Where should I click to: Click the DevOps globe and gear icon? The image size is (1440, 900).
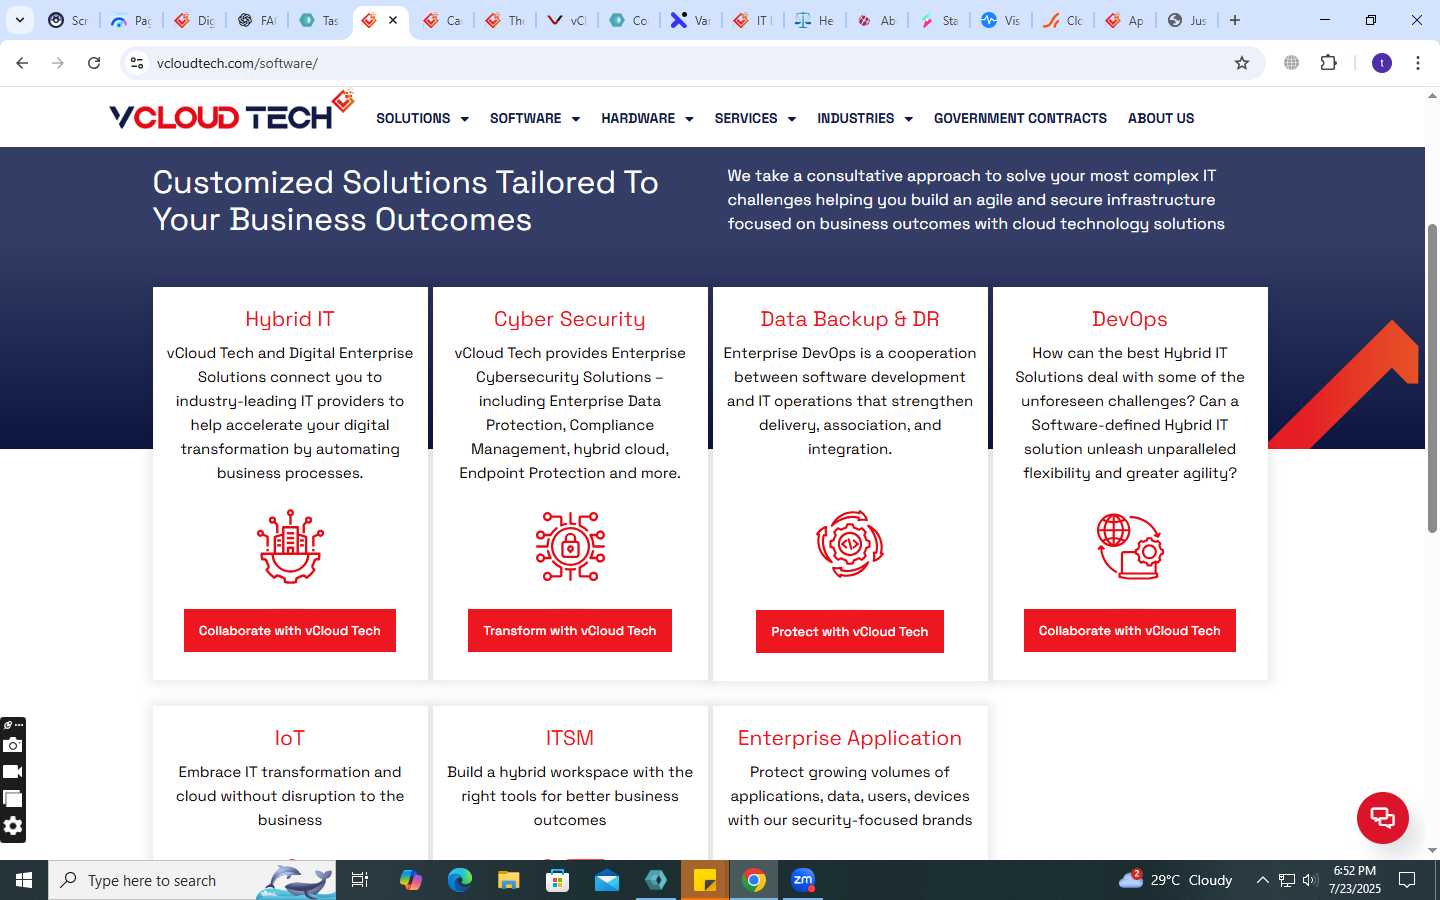tap(1130, 546)
